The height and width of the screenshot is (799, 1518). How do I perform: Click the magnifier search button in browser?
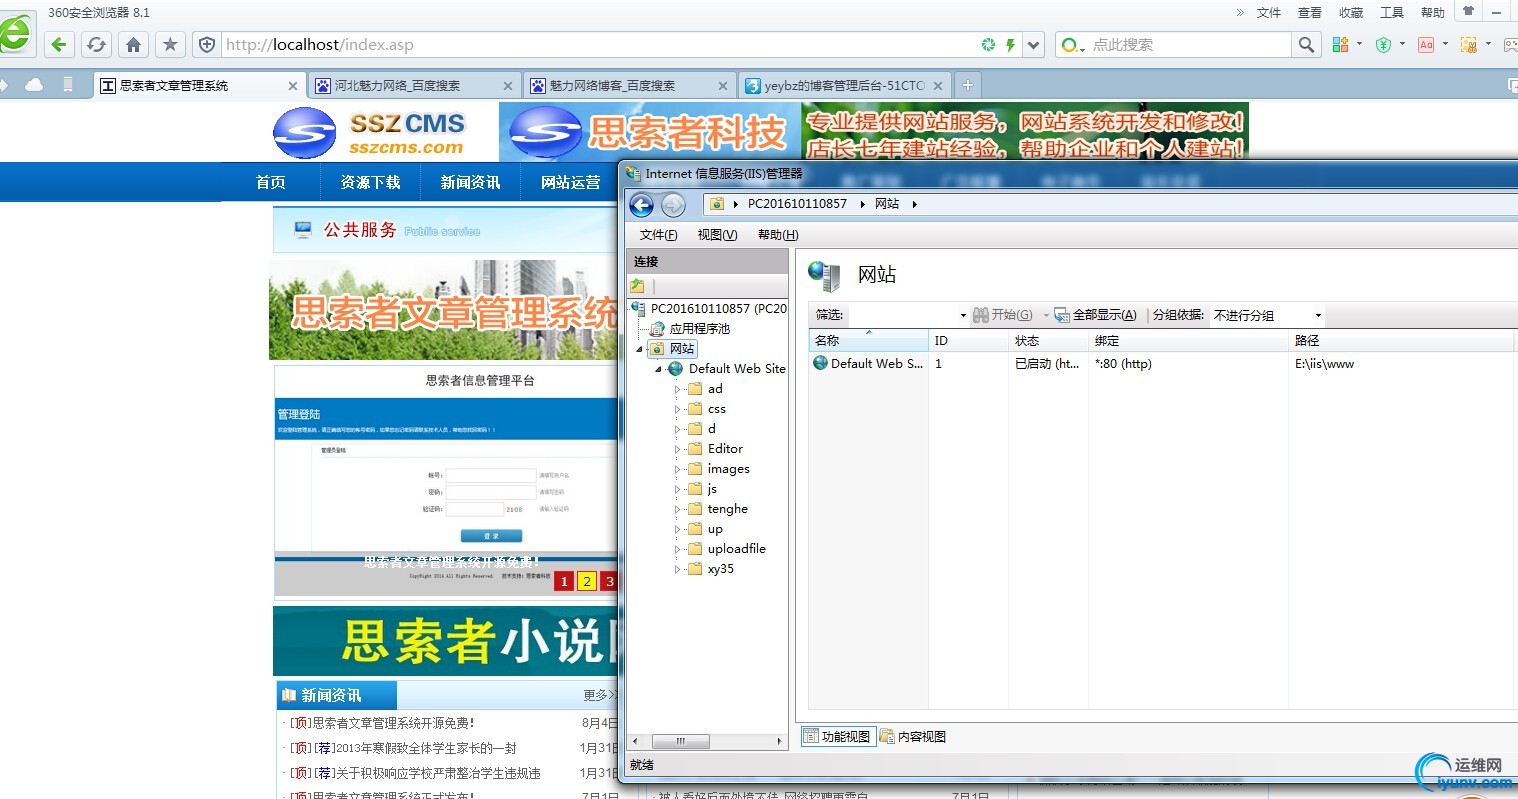pos(1306,44)
